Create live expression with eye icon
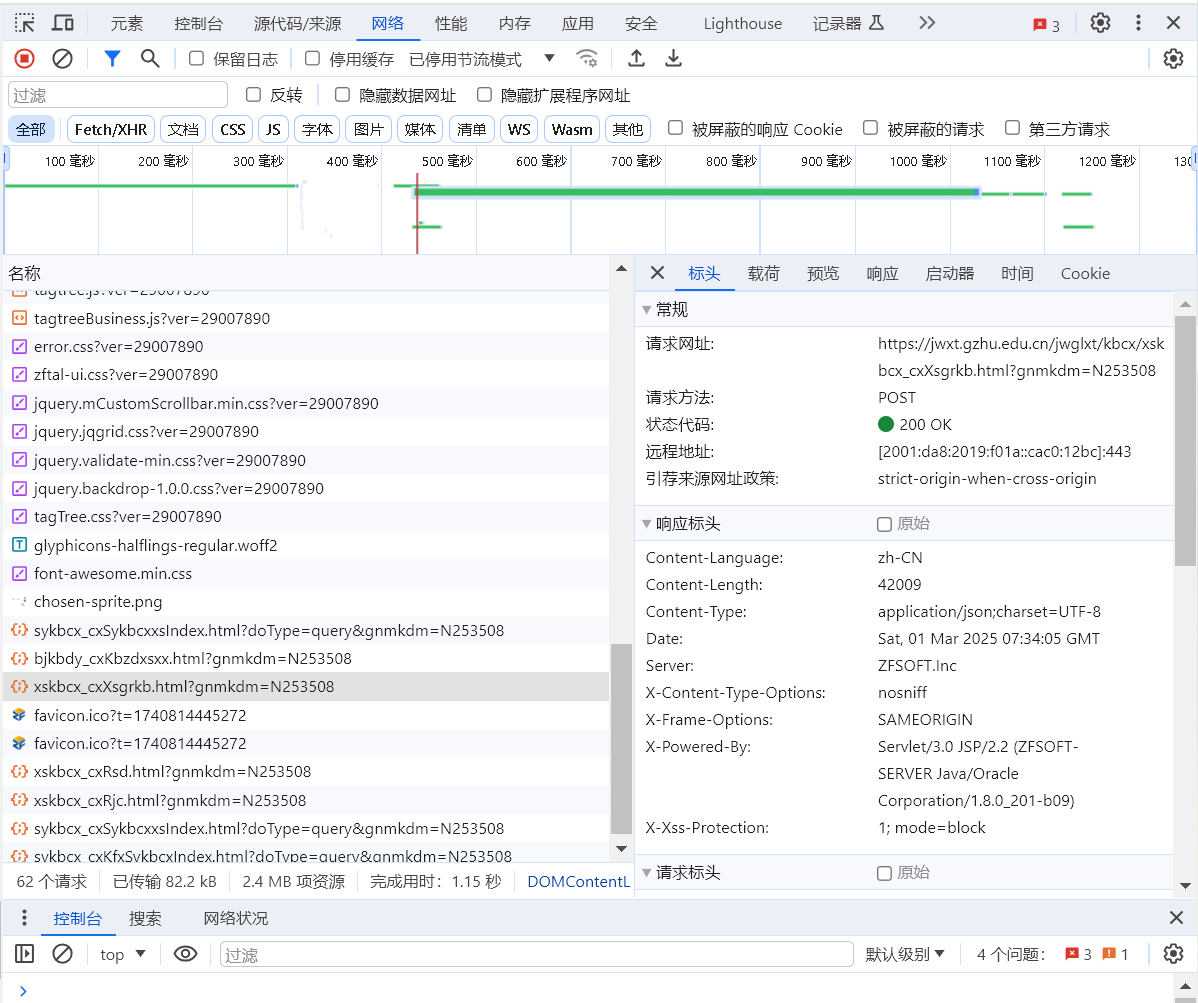 (x=185, y=954)
